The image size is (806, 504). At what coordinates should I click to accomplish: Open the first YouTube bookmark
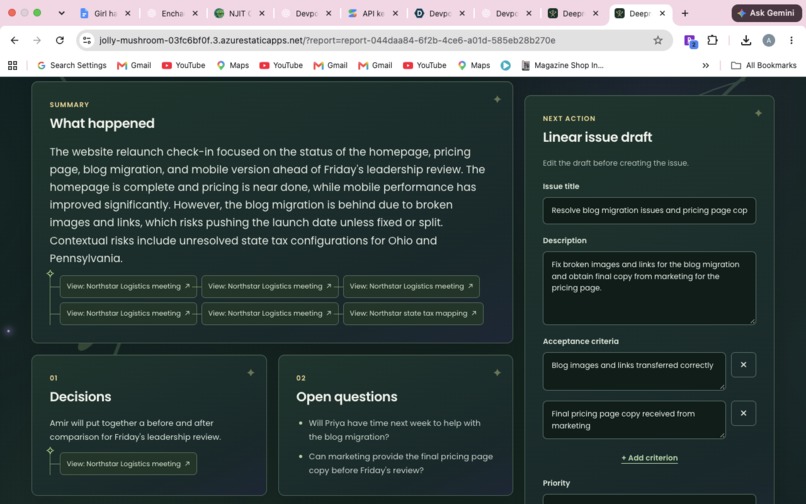[184, 65]
